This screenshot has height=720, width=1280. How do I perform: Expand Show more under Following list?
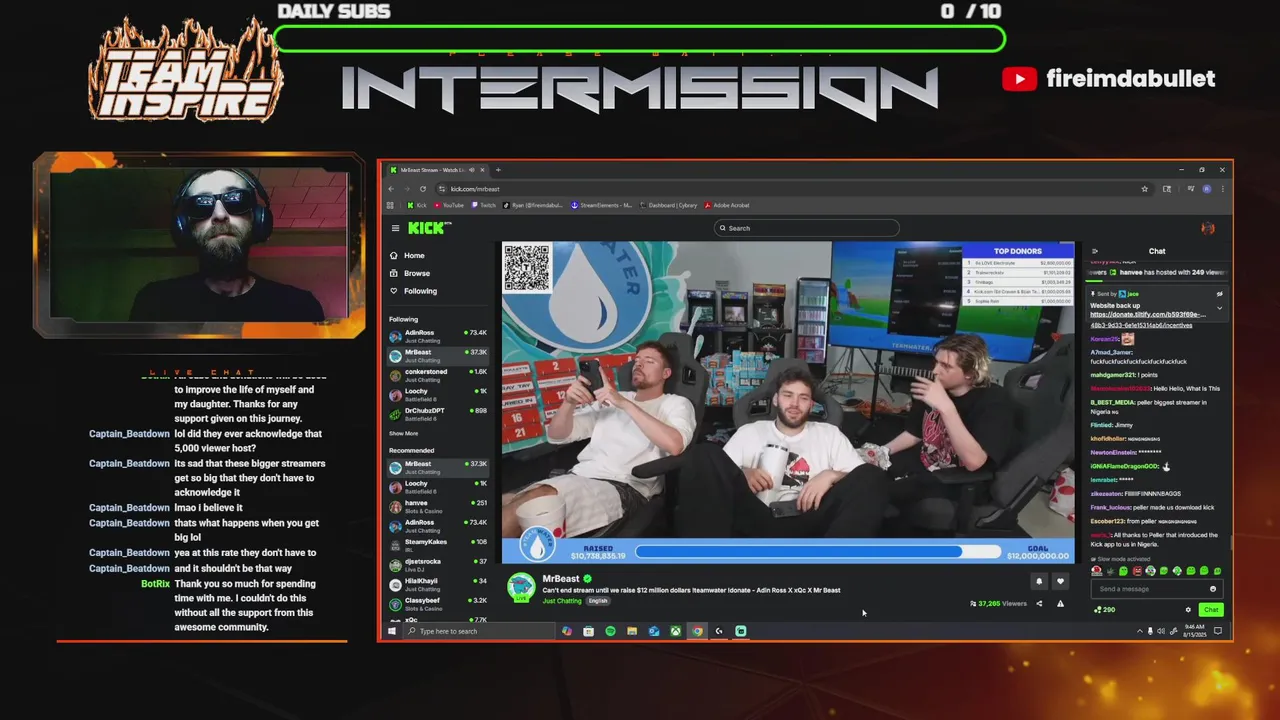[x=404, y=433]
